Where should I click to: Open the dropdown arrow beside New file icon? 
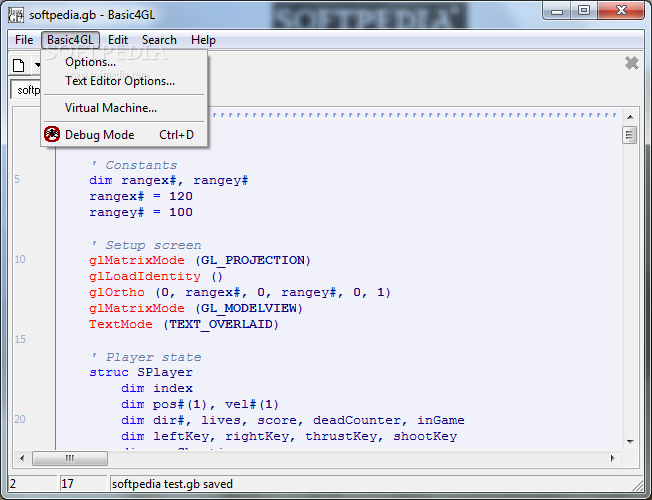pyautogui.click(x=37, y=65)
